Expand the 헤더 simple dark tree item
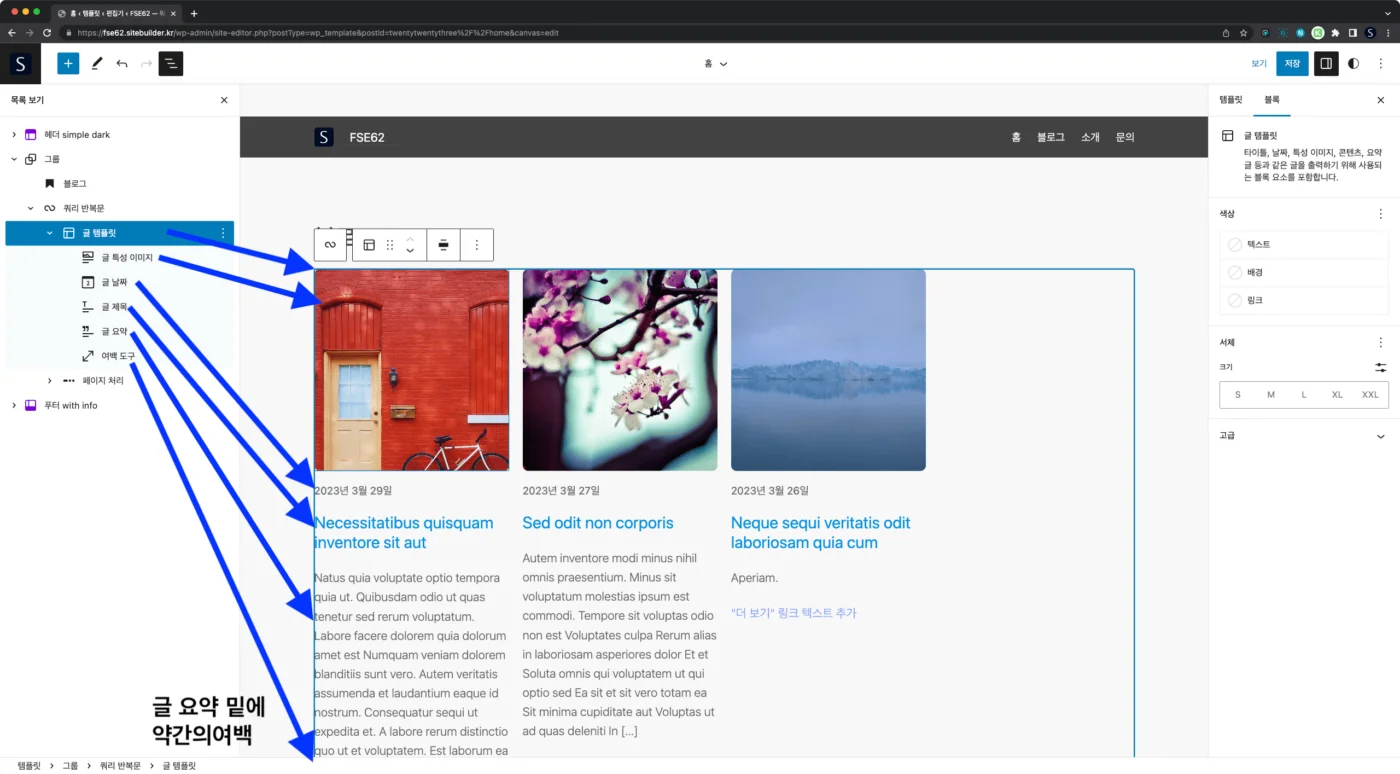 click(14, 134)
